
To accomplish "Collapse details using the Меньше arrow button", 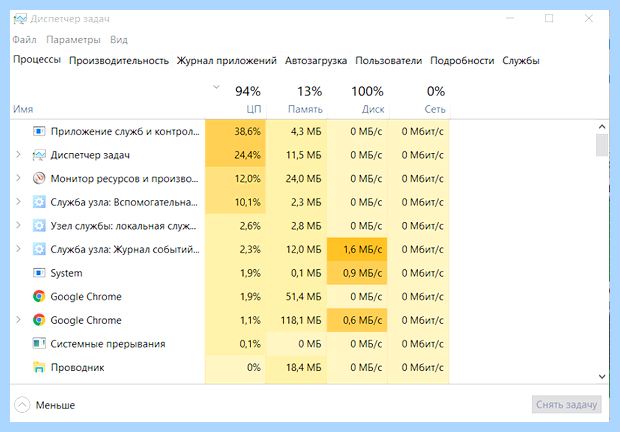I will coord(22,405).
